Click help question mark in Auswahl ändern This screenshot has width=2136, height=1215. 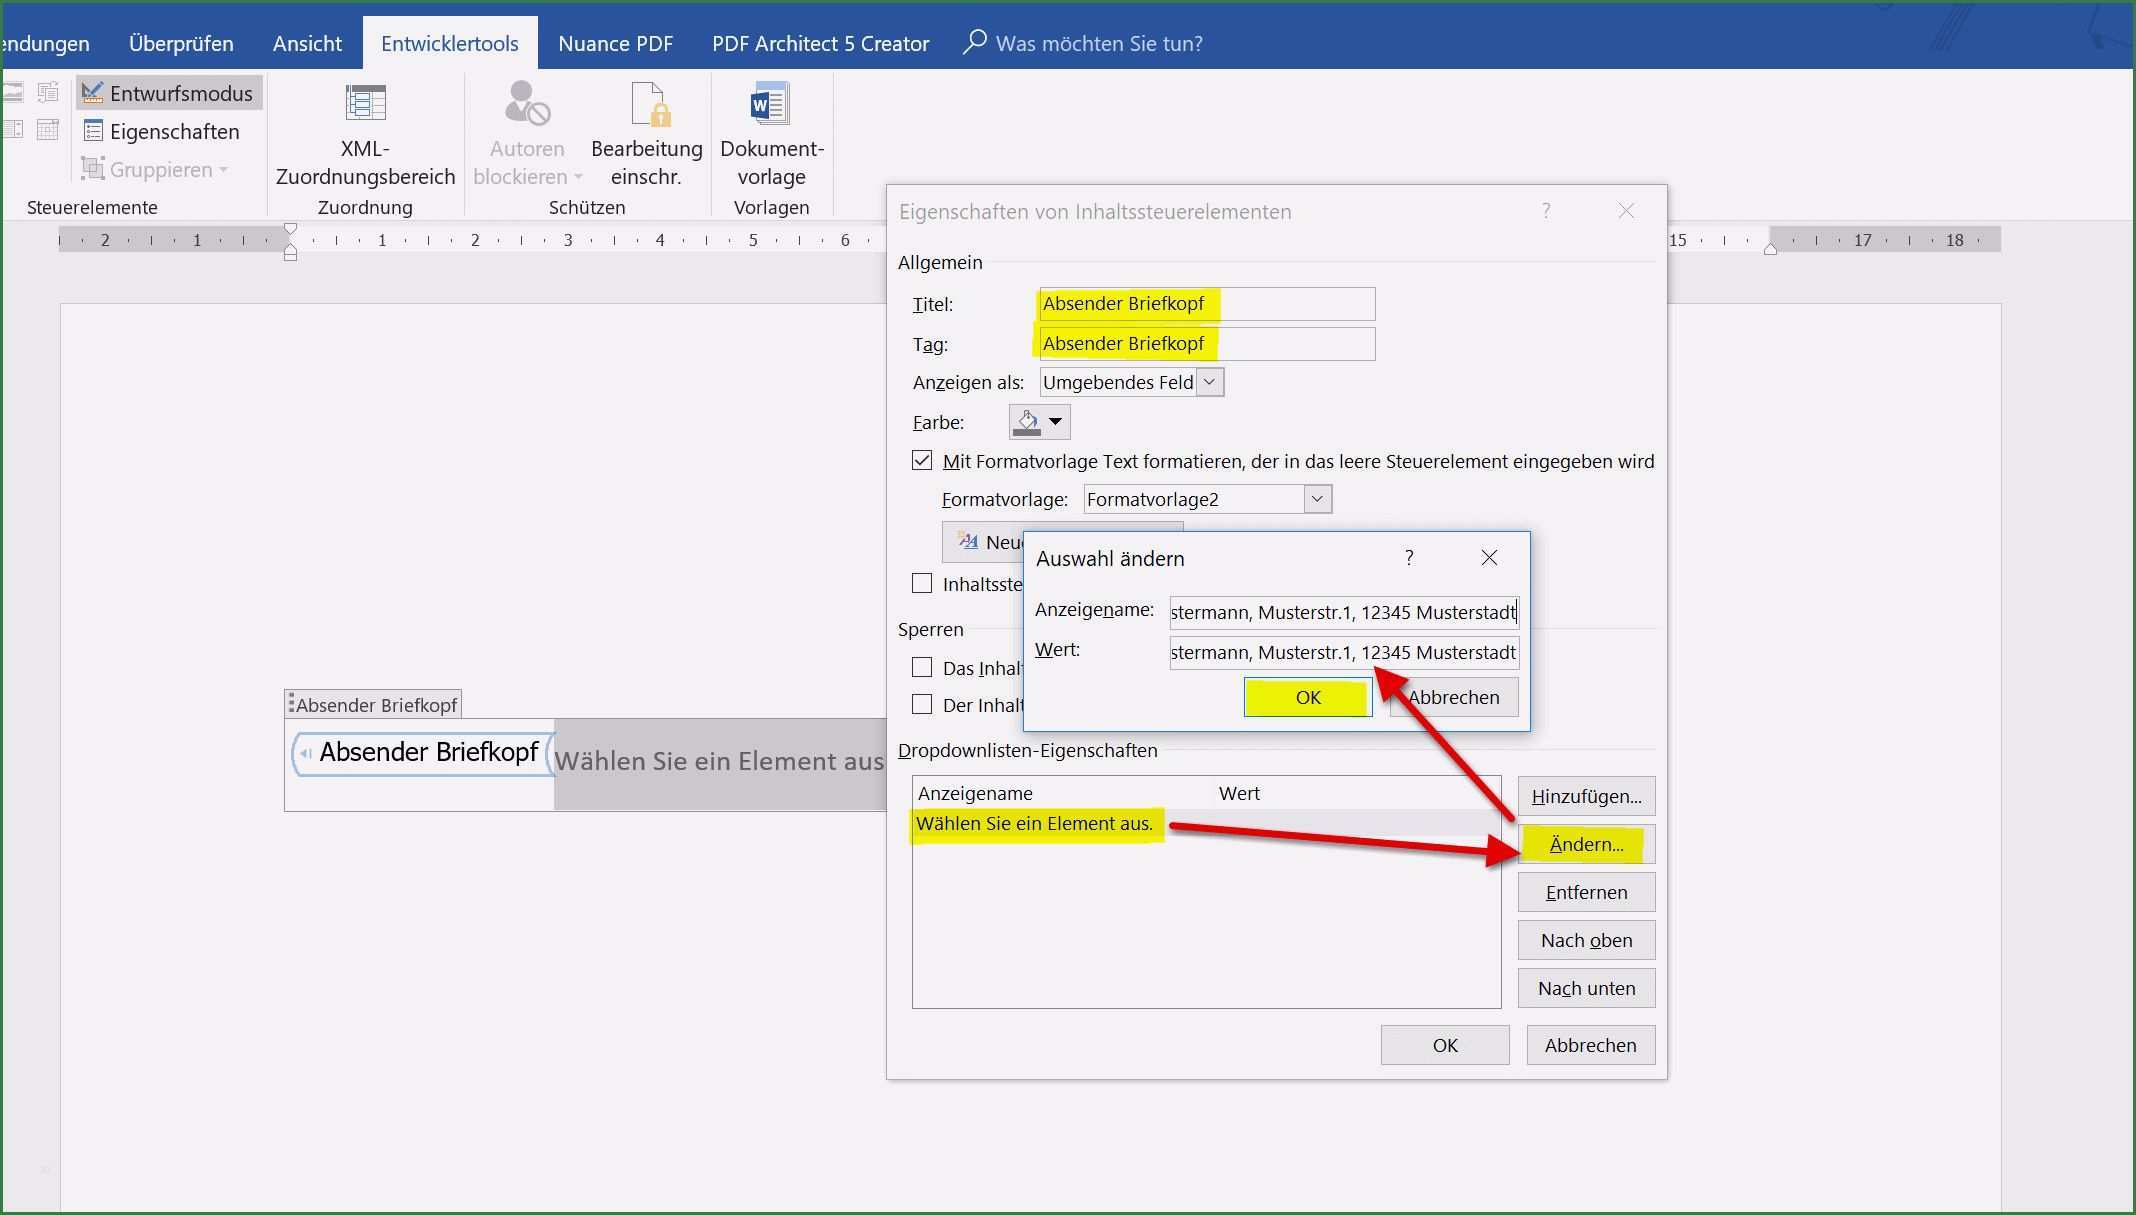(1409, 558)
